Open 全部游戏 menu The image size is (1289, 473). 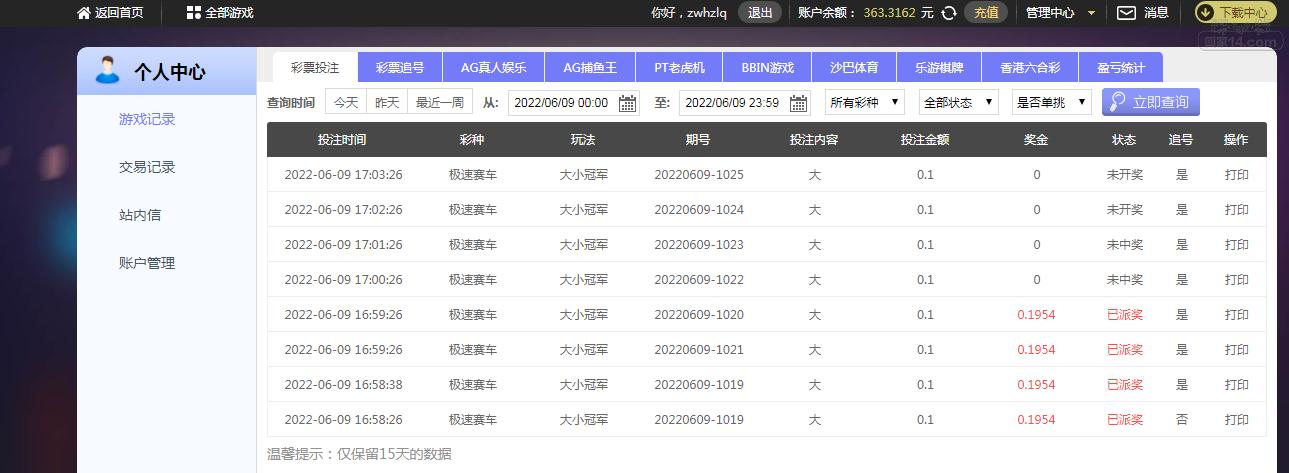tap(229, 13)
